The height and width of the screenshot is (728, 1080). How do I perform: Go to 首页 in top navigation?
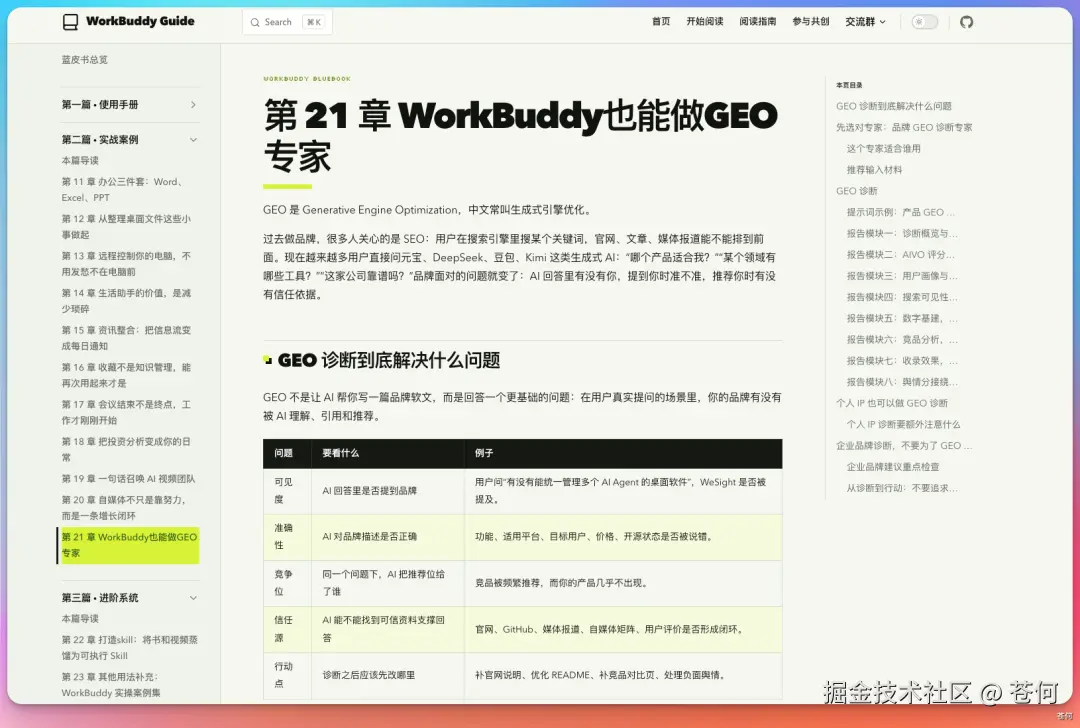(x=661, y=22)
